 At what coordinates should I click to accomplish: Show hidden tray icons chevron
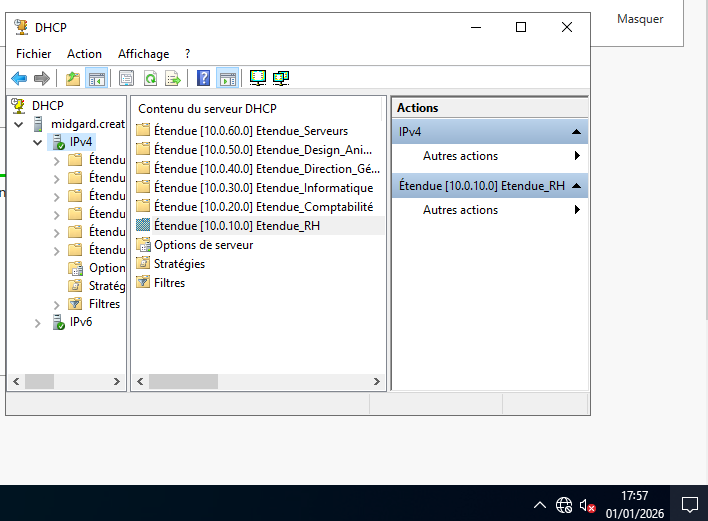pyautogui.click(x=540, y=505)
